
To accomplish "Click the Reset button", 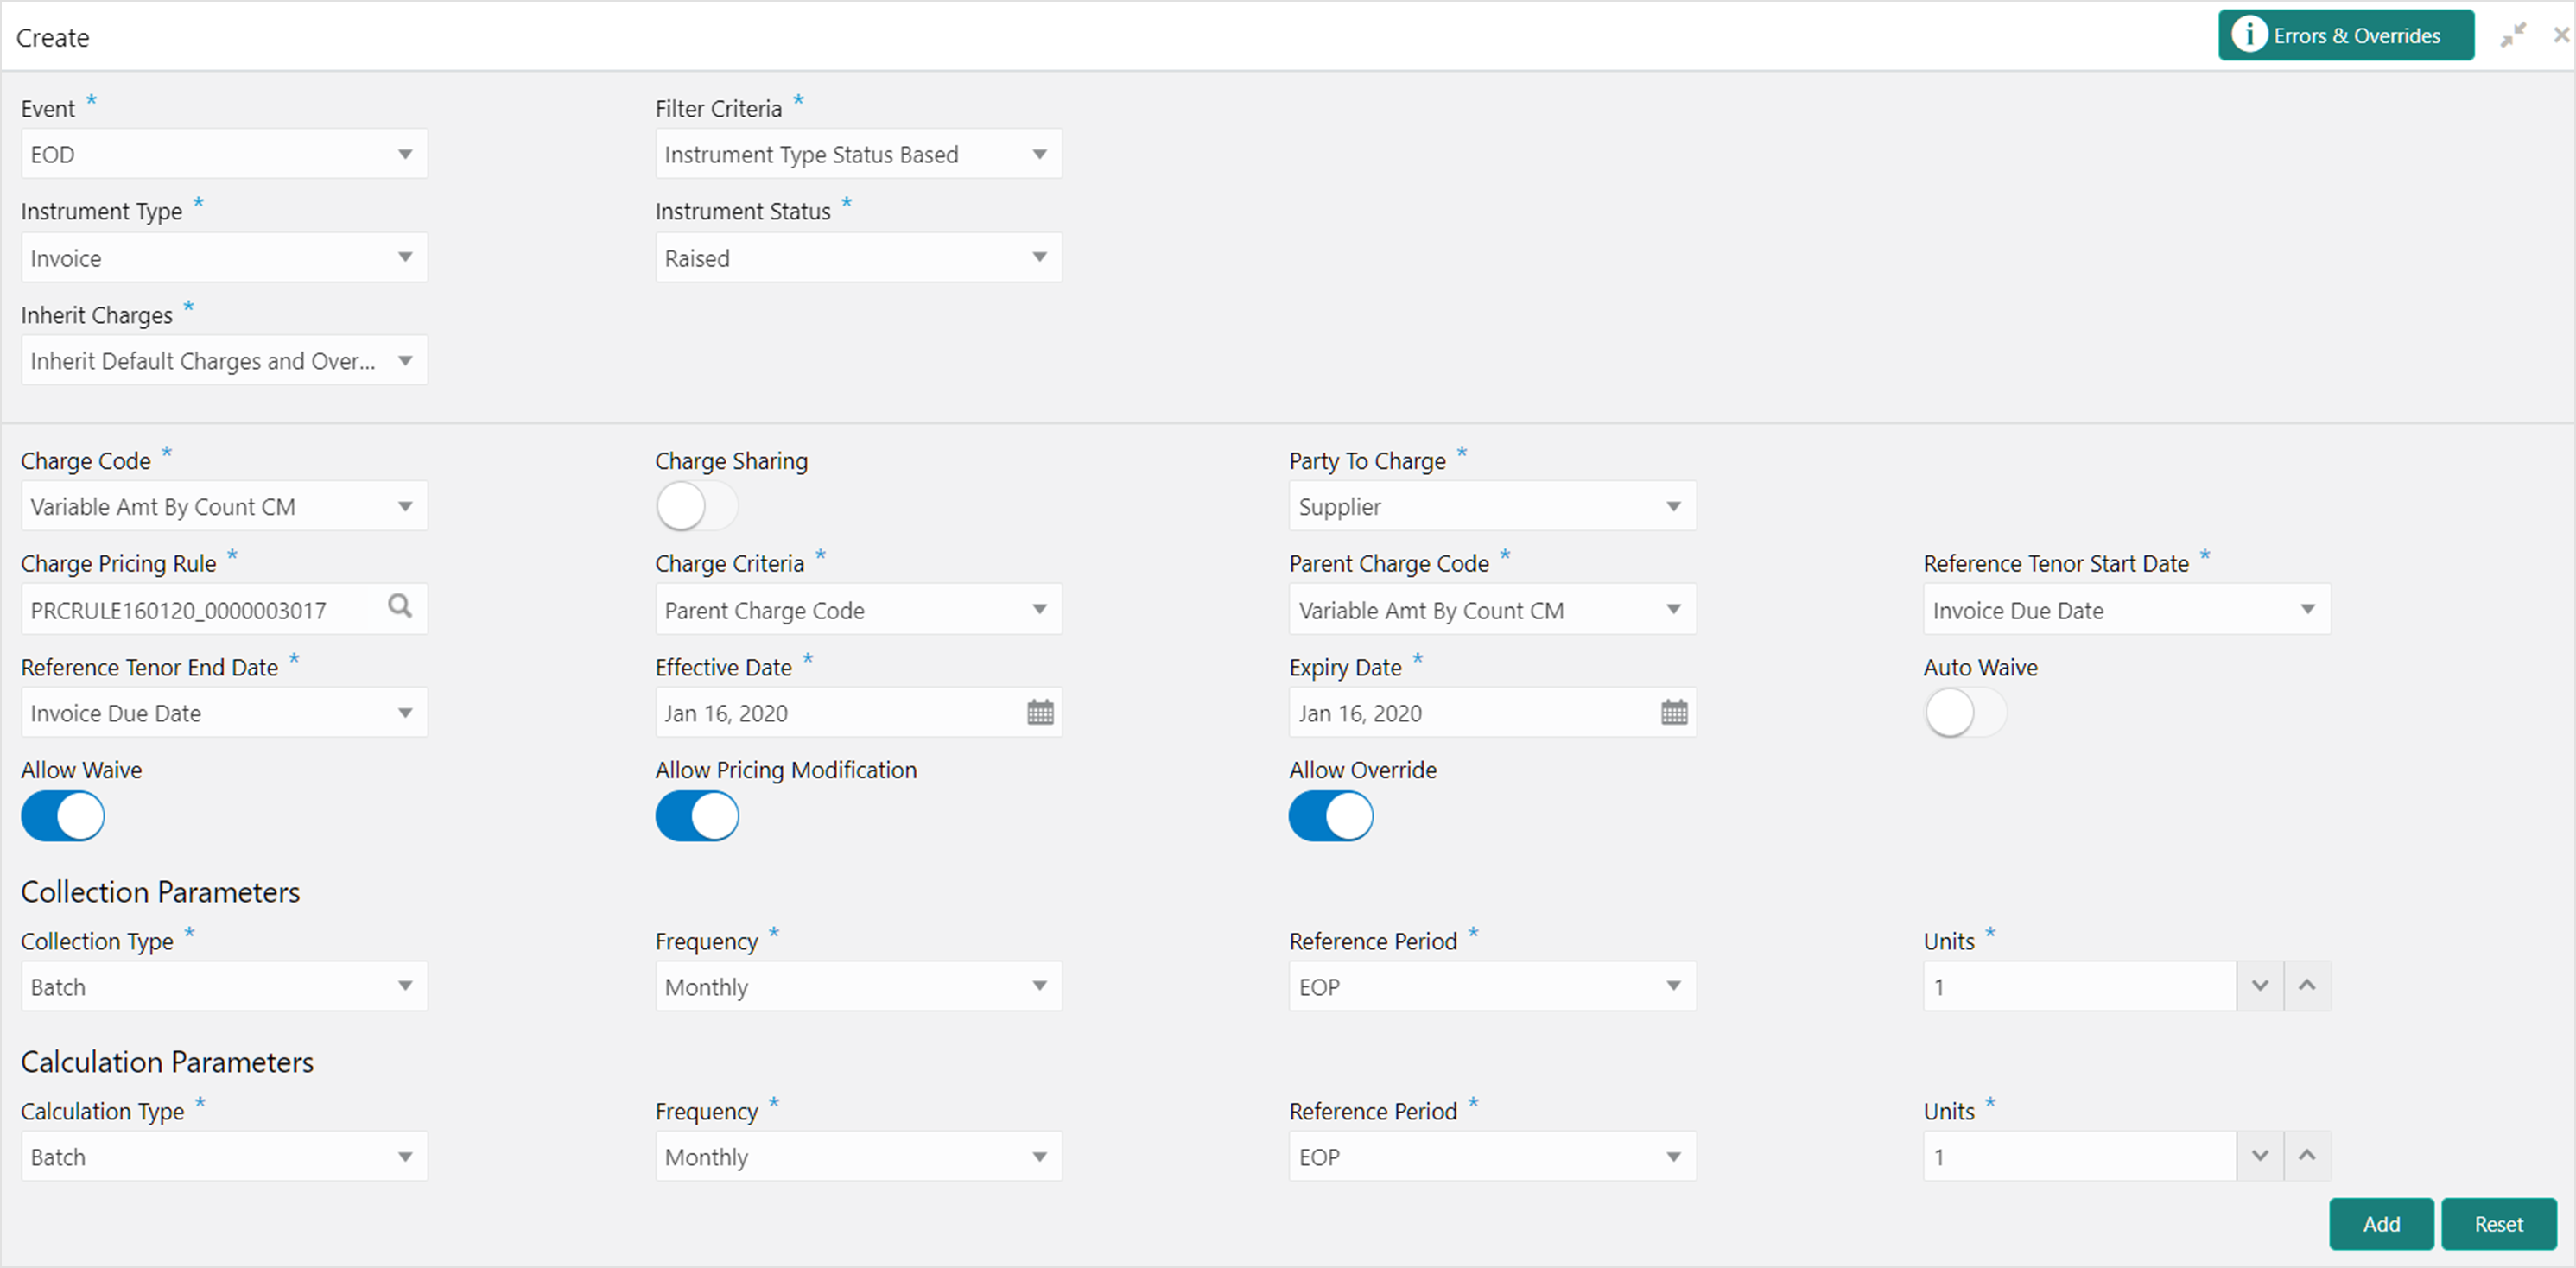I will point(2498,1224).
